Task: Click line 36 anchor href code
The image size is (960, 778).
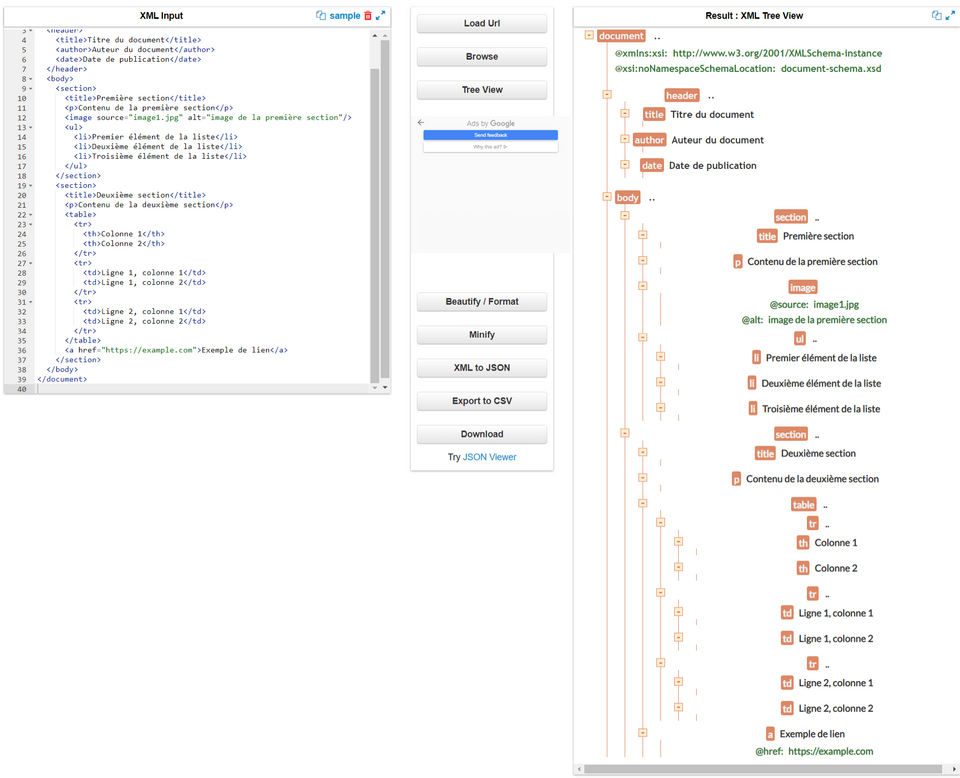Action: pos(176,350)
